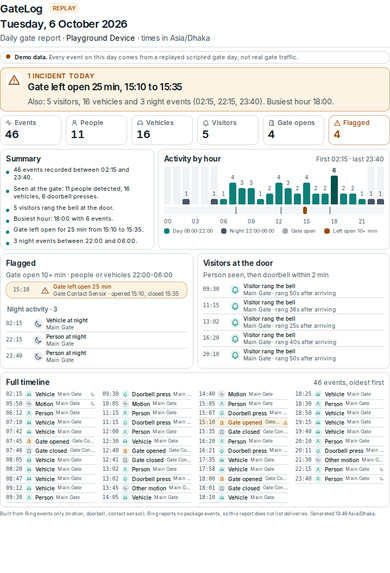Click the Gate opens card door icon
This screenshot has height=573, width=390.
(271, 123)
